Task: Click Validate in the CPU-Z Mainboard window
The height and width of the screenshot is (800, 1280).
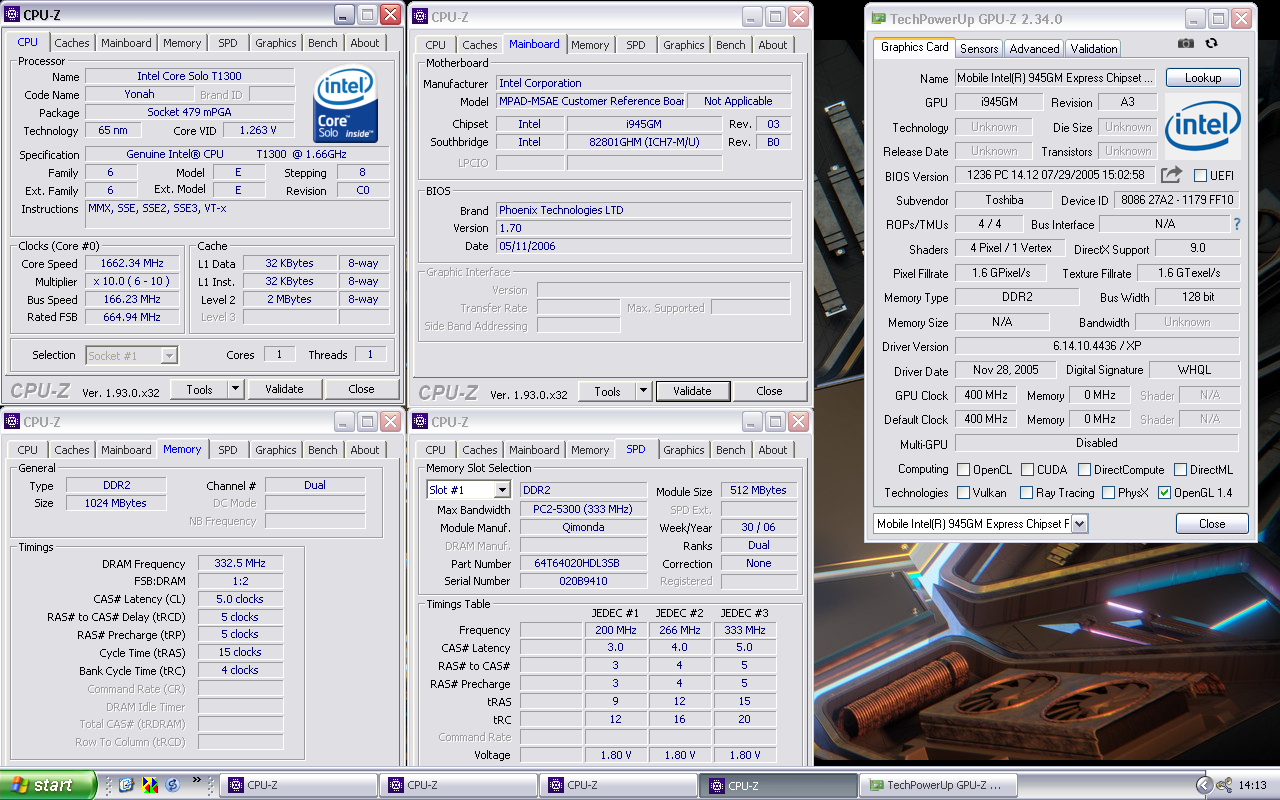Action: (x=692, y=391)
